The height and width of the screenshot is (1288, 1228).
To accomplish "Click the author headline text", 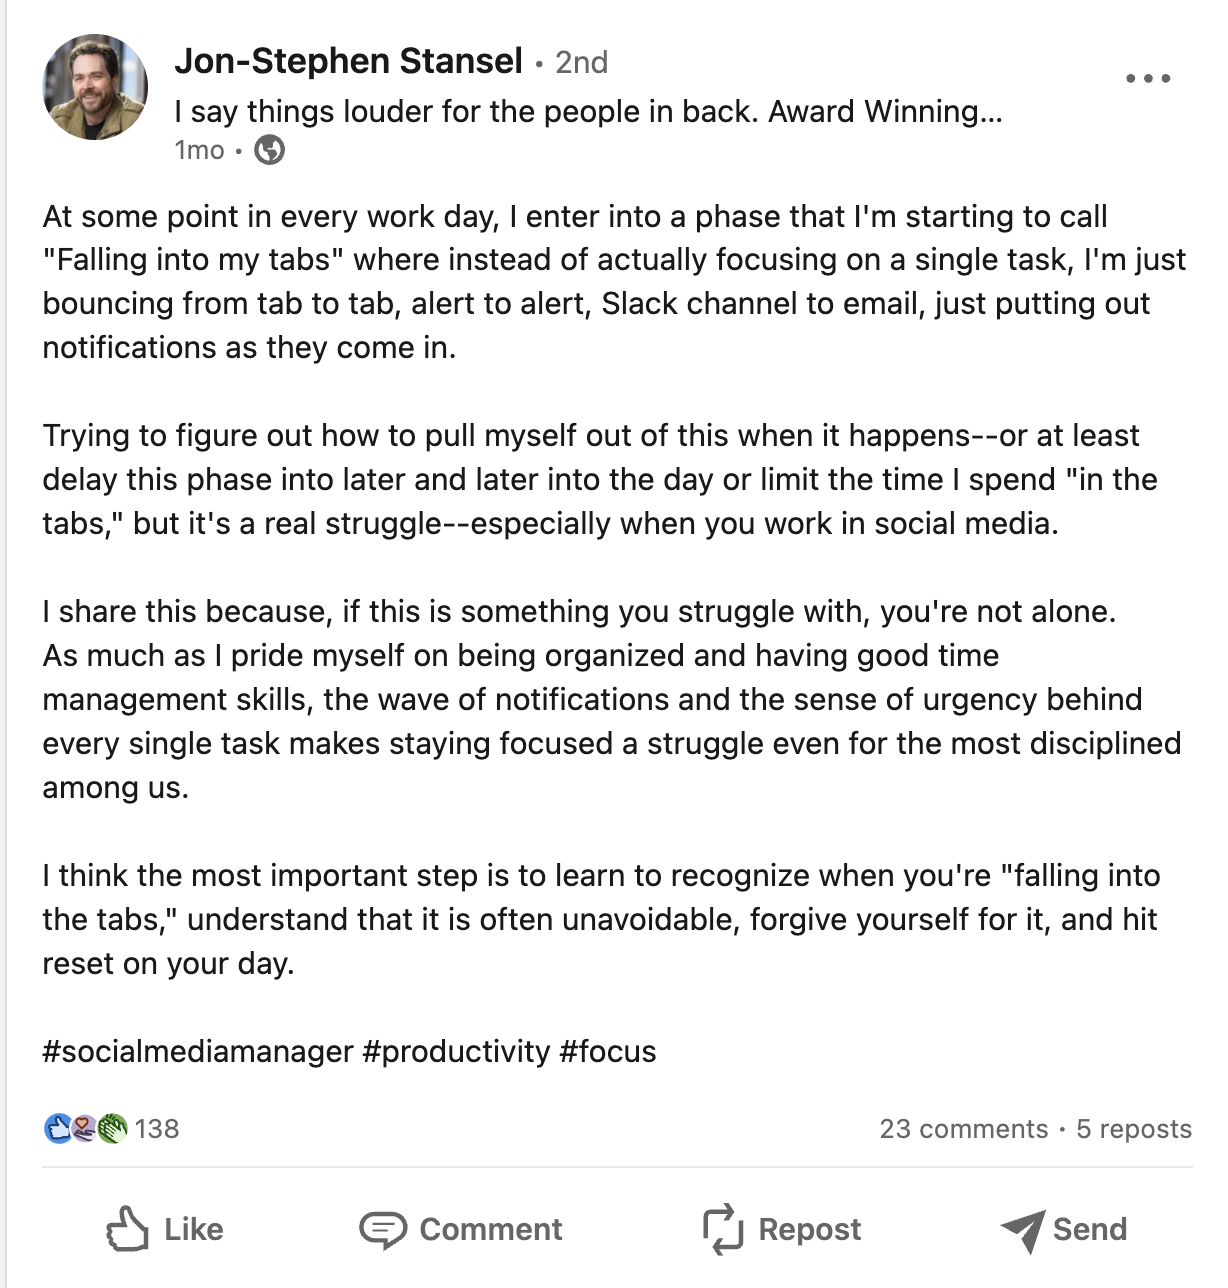I will [587, 111].
